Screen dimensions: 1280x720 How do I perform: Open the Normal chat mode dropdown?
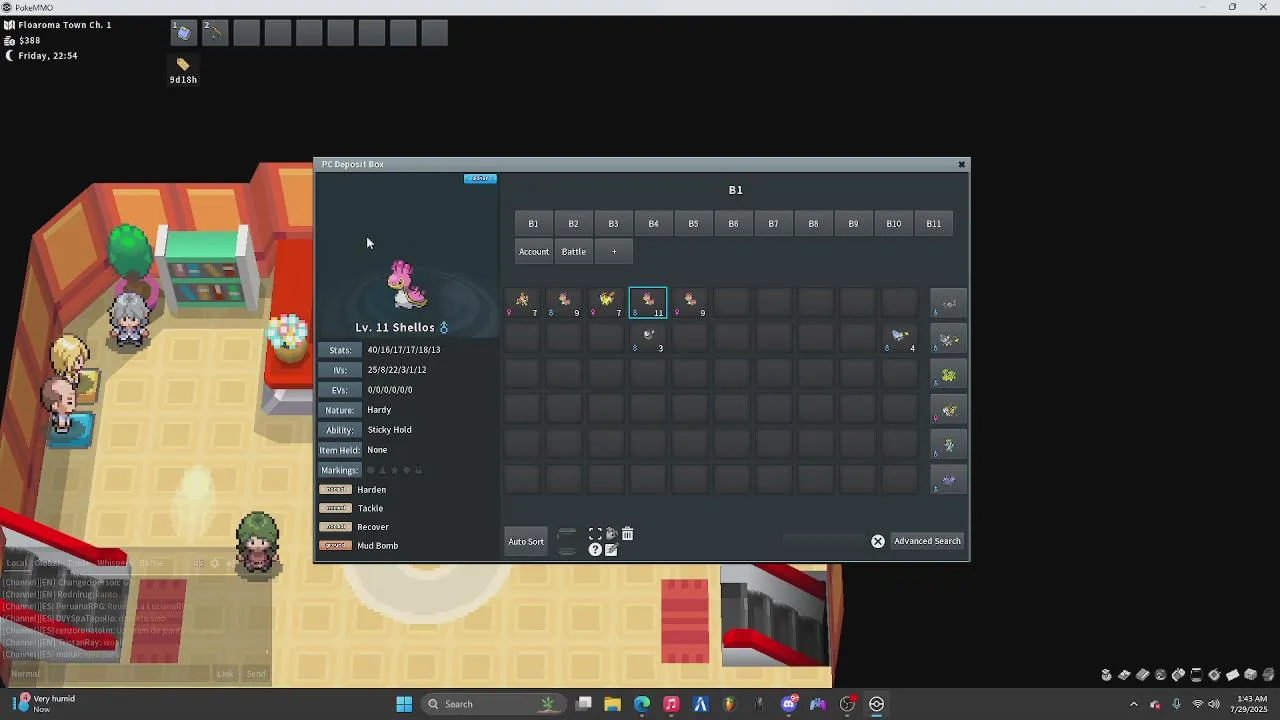tap(25, 674)
